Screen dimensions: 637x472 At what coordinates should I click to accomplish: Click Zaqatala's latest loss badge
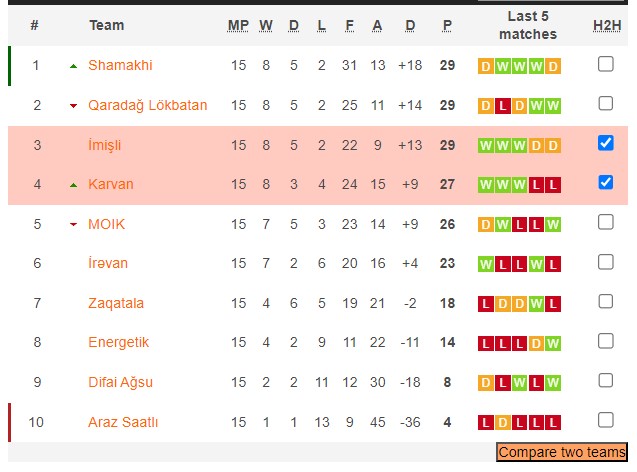(x=553, y=303)
